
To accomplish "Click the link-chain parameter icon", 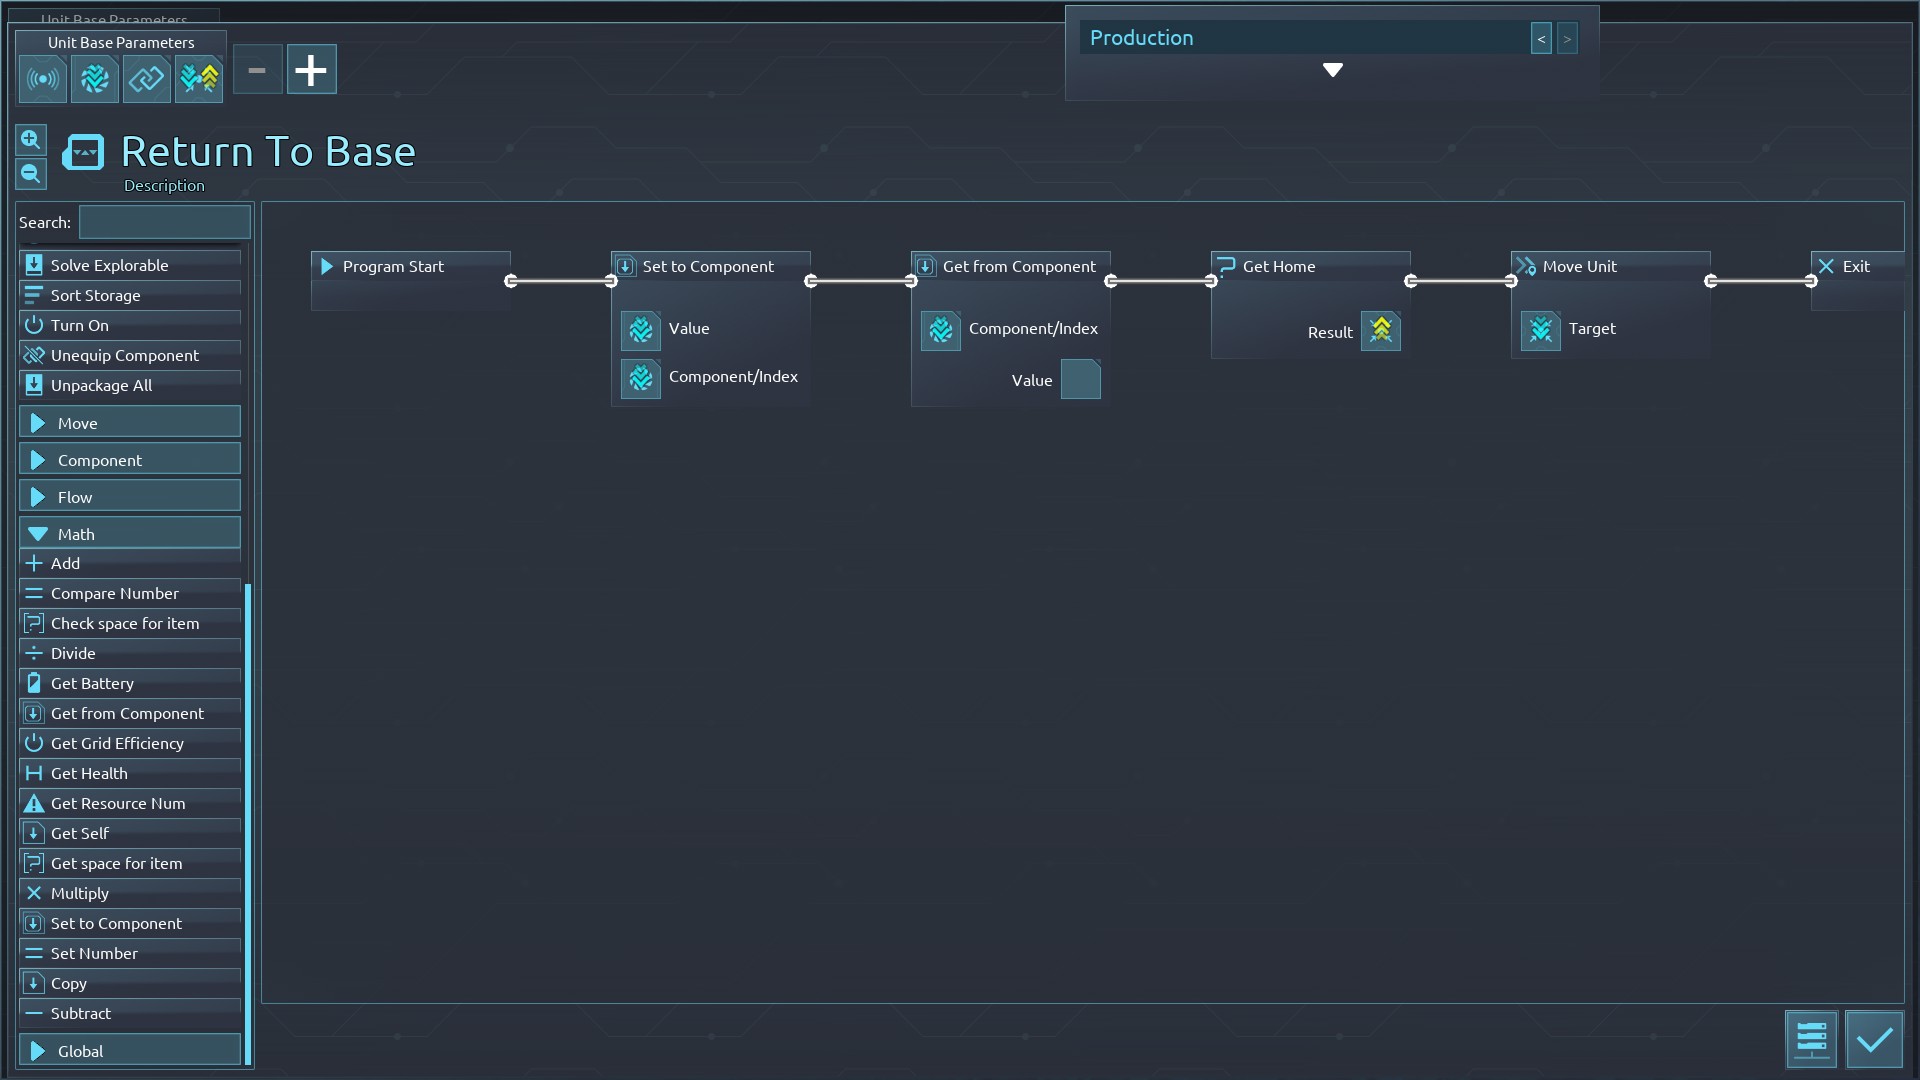I will point(147,80).
